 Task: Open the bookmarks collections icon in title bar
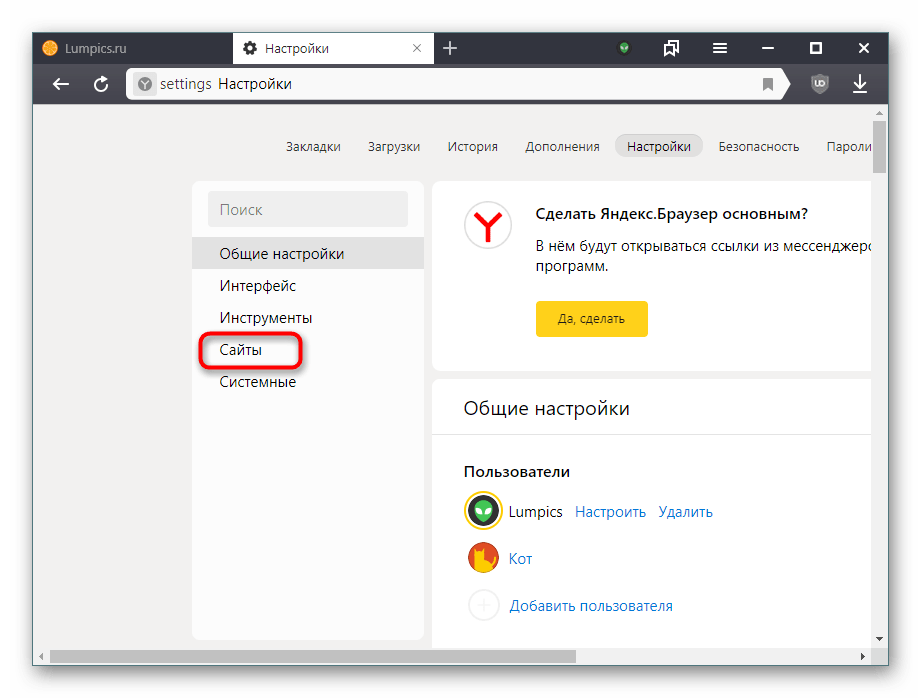[671, 48]
